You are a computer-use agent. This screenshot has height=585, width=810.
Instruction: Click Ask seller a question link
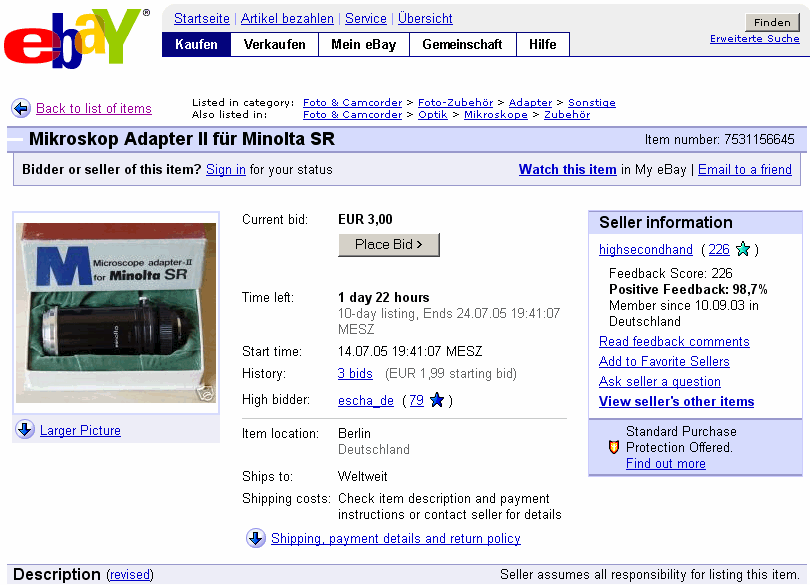(660, 382)
